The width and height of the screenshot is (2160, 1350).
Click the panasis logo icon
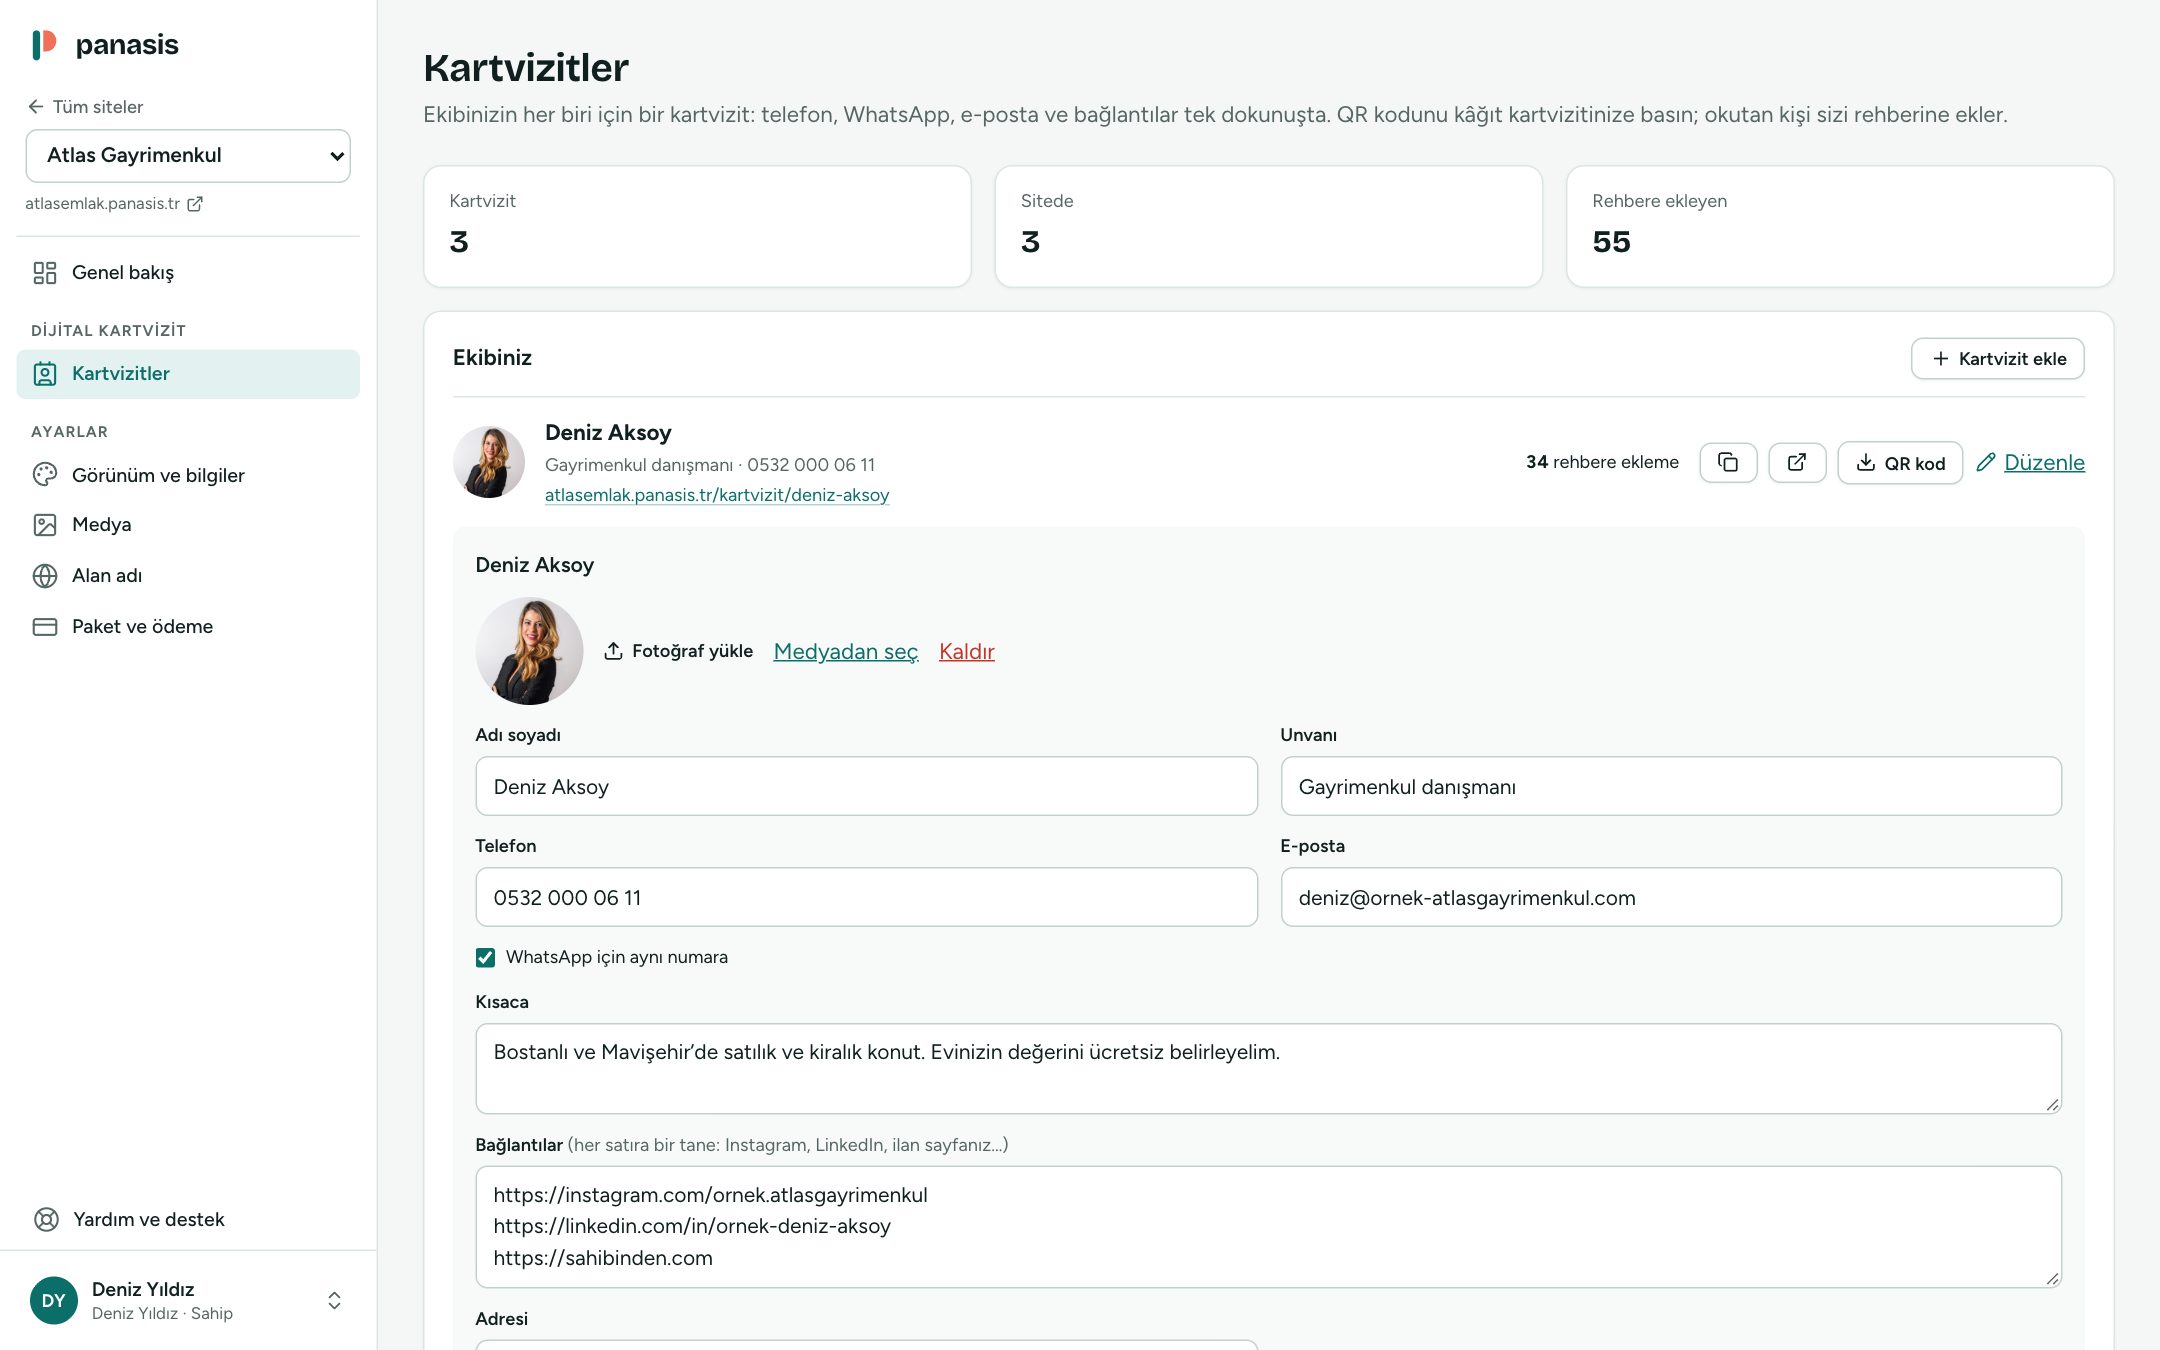[44, 44]
